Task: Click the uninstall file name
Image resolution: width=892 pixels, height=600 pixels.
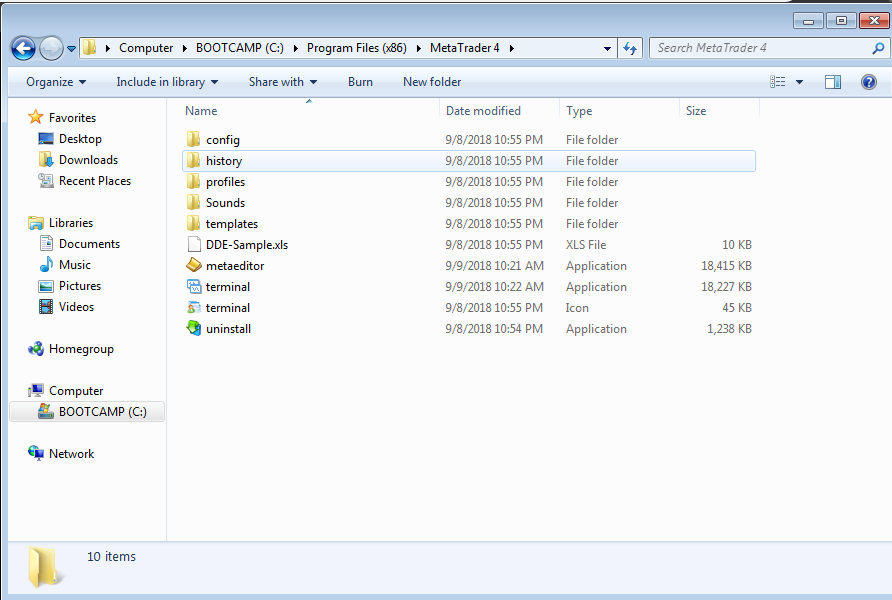Action: coord(228,329)
